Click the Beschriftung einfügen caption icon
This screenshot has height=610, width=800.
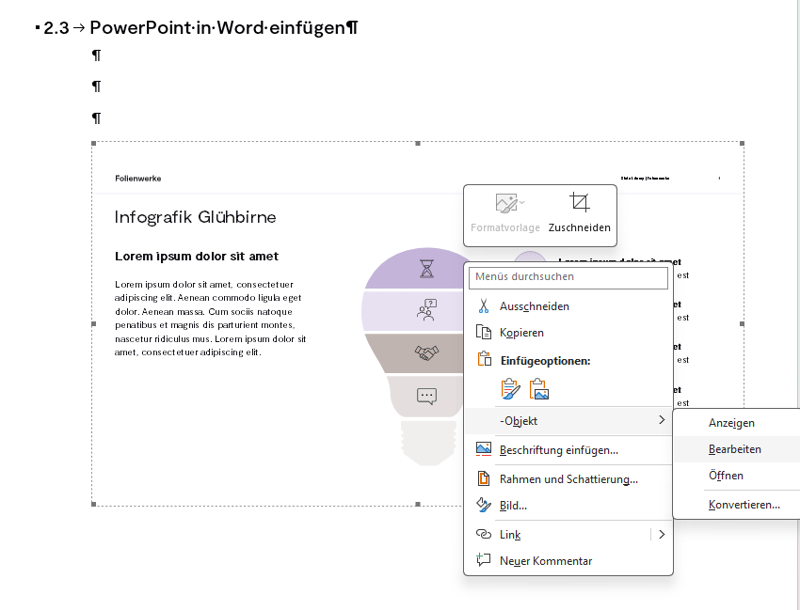(483, 449)
